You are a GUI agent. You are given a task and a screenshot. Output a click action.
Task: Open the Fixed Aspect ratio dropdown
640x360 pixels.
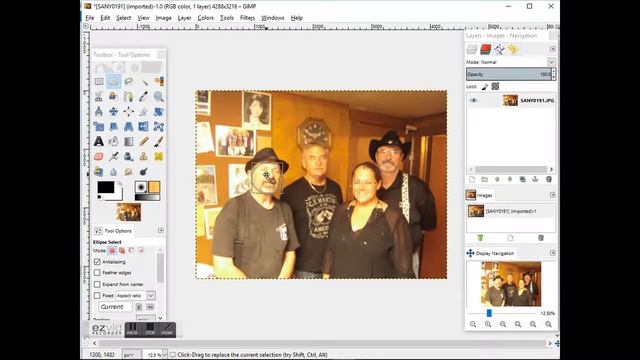click(x=151, y=295)
